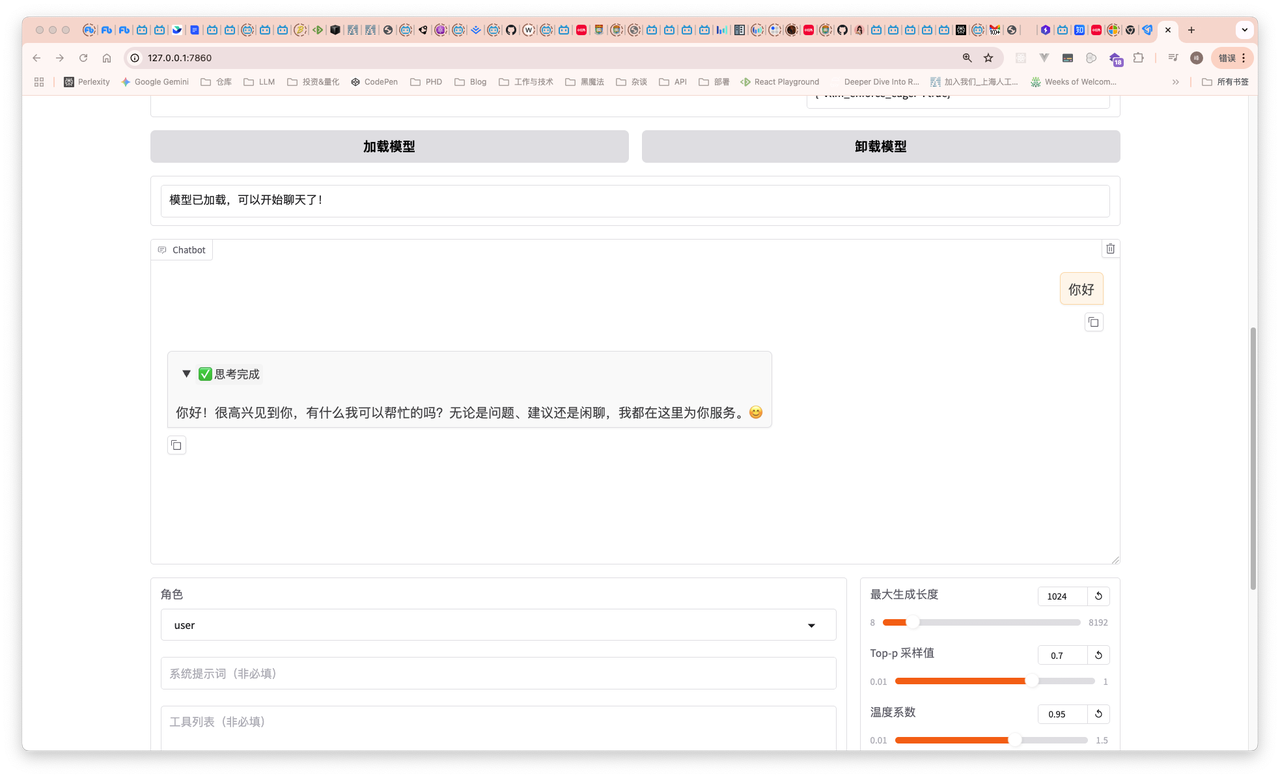View site information icon beside the URL
Viewport: 1280px width, 778px height.
[x=135, y=58]
